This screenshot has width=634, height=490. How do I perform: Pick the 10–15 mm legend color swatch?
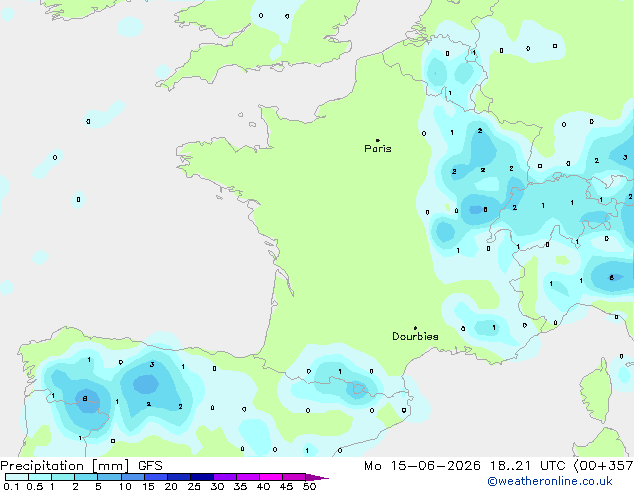pyautogui.click(x=133, y=477)
